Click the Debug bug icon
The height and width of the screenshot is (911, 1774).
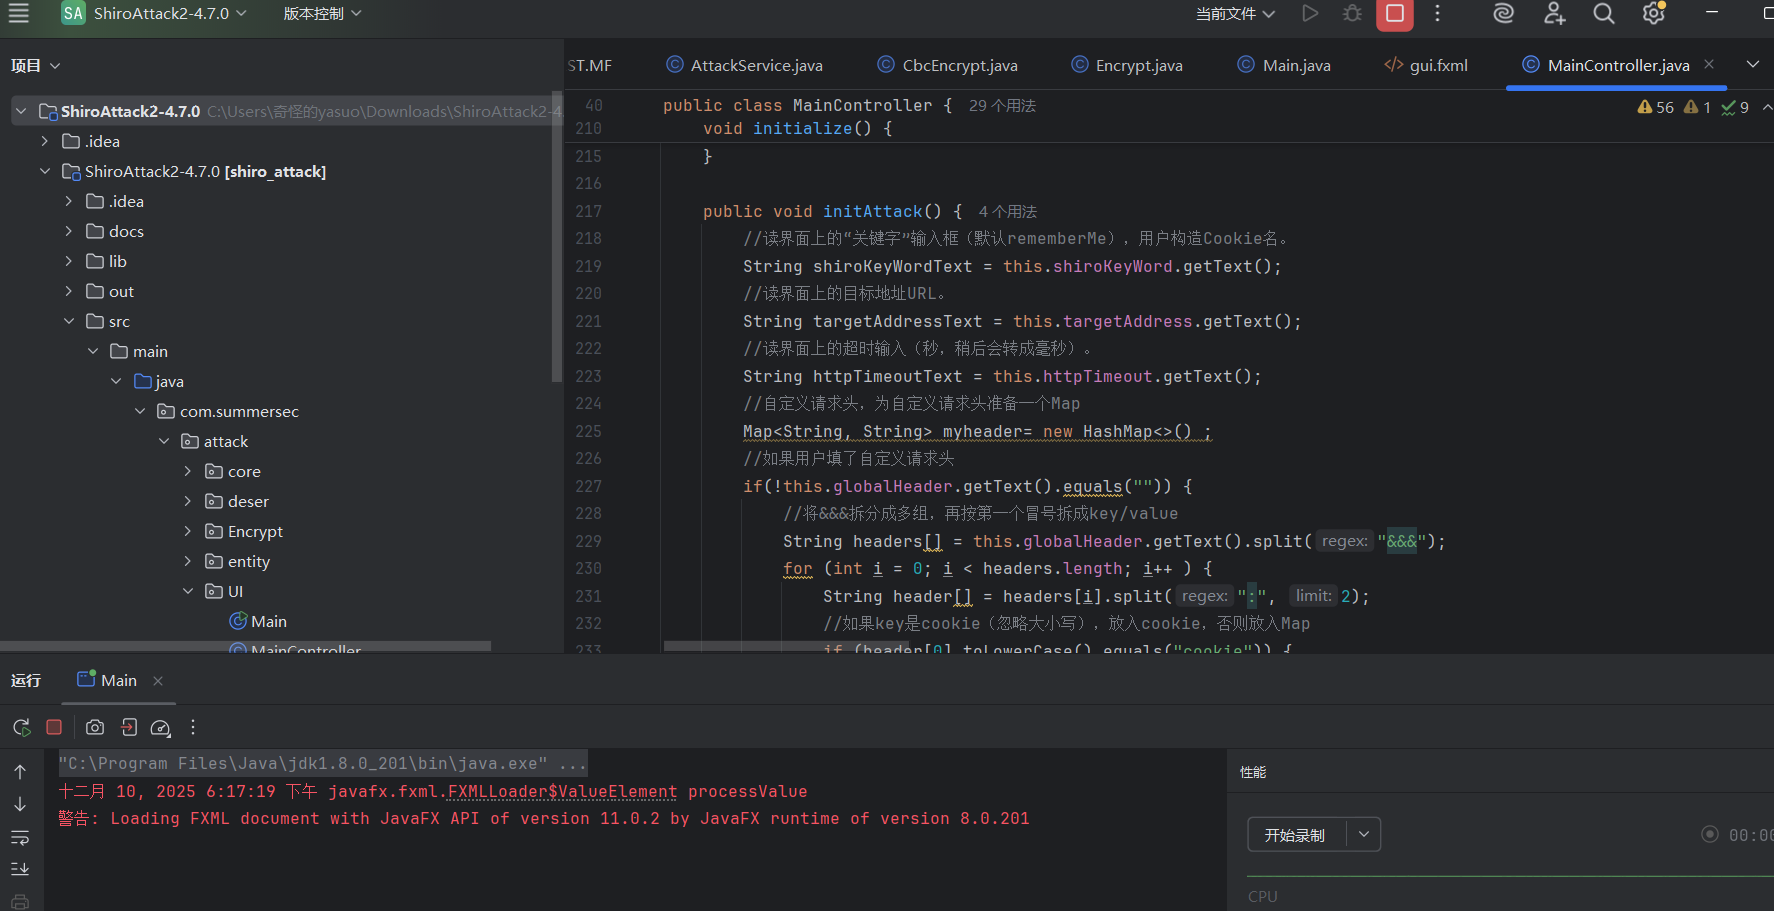pos(1352,13)
